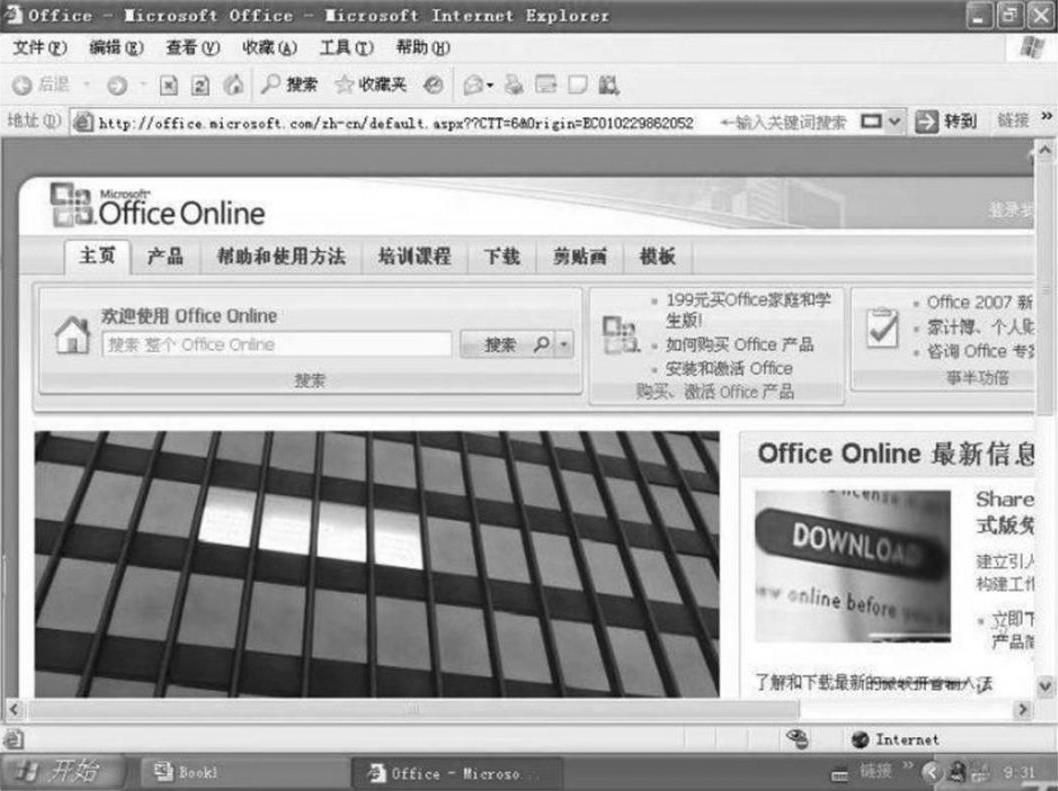Image resolution: width=1058 pixels, height=791 pixels.
Task: Click the page icon in address bar
Action: pyautogui.click(x=83, y=122)
